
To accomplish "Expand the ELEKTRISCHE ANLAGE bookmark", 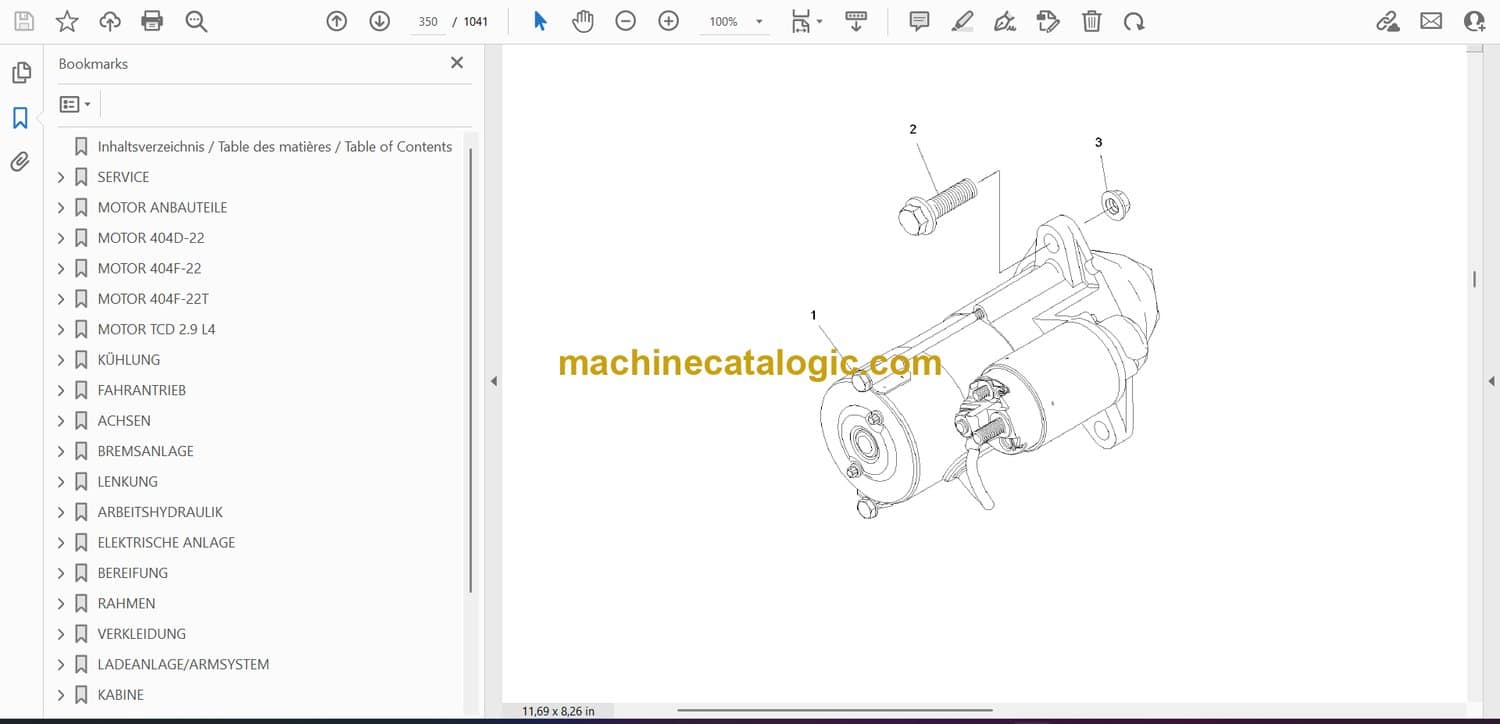I will coord(61,543).
